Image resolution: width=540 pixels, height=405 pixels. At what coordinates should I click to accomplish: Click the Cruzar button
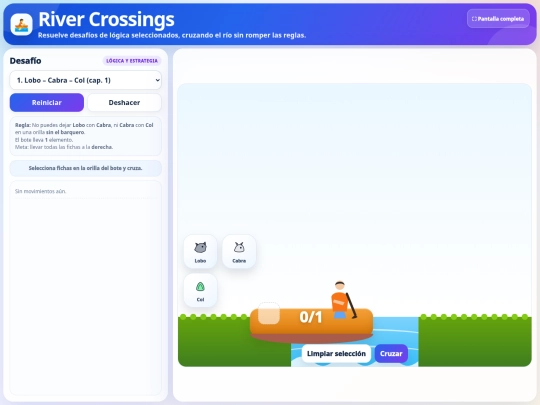391,354
